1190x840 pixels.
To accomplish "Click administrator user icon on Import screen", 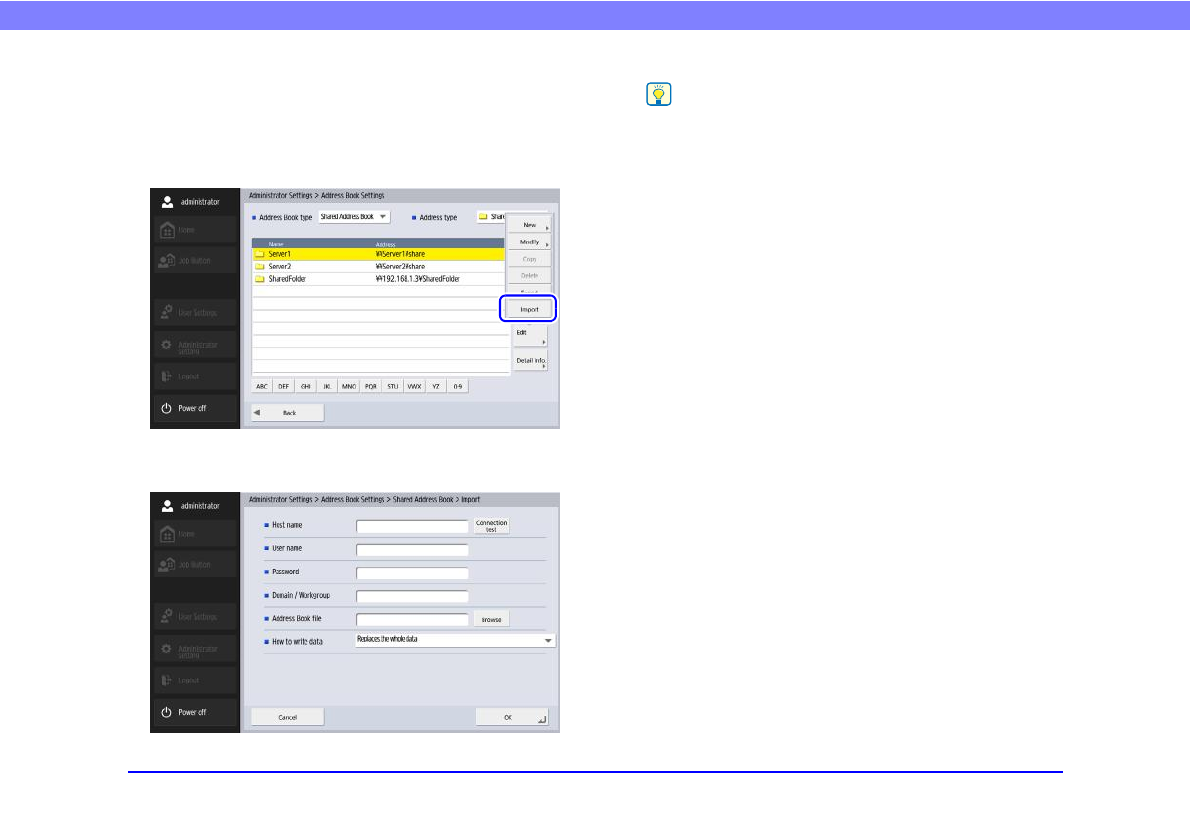I will (x=167, y=505).
